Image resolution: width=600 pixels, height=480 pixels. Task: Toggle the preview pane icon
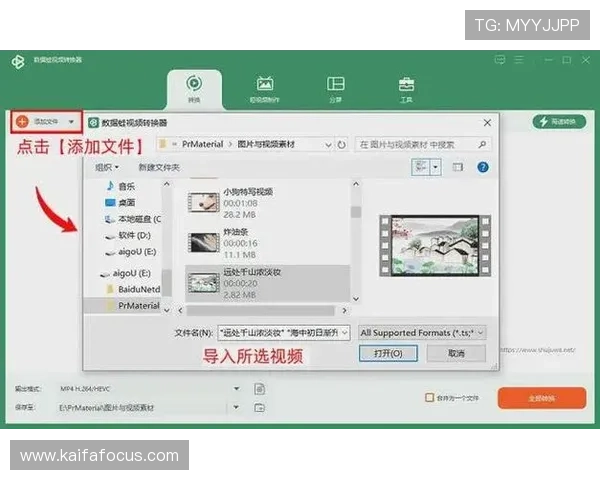pyautogui.click(x=457, y=167)
